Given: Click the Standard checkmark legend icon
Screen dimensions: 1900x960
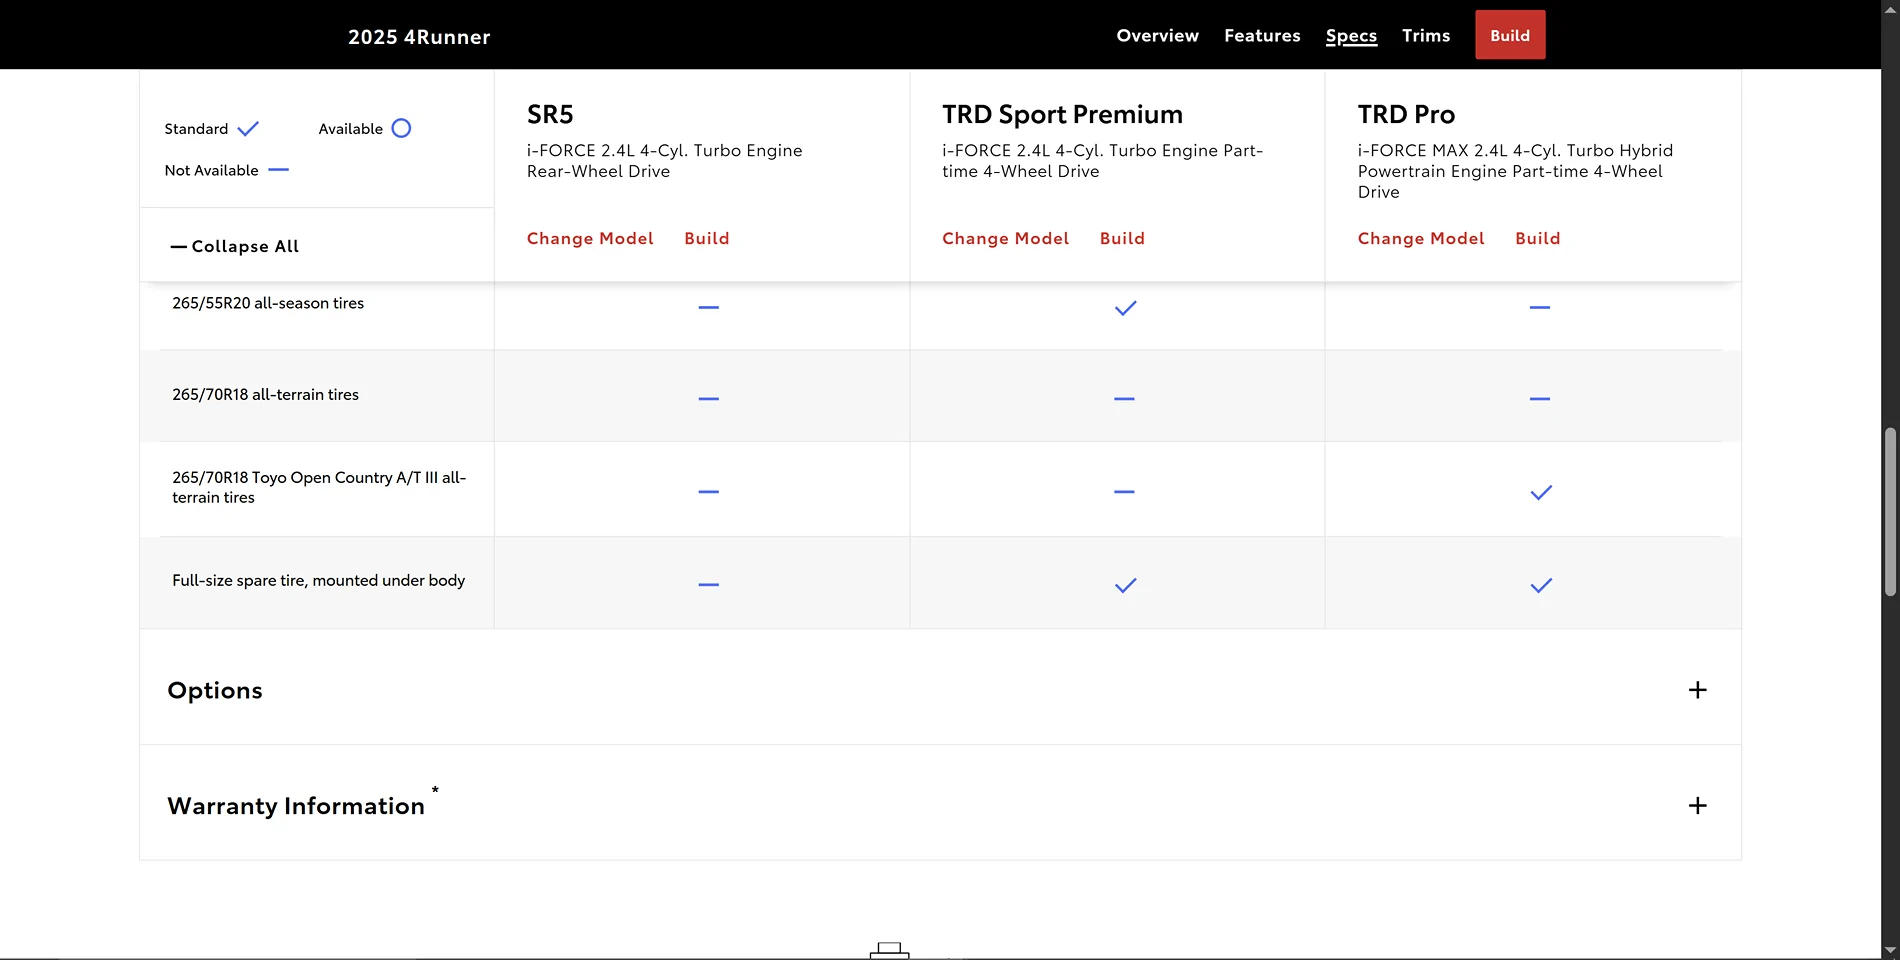Looking at the screenshot, I should [246, 128].
